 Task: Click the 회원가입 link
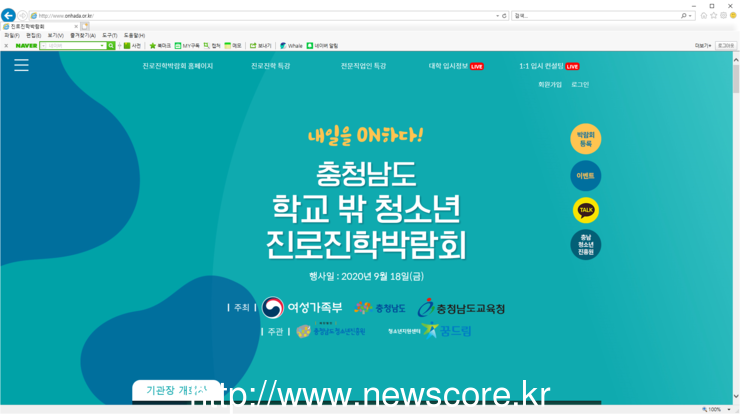[x=550, y=85]
